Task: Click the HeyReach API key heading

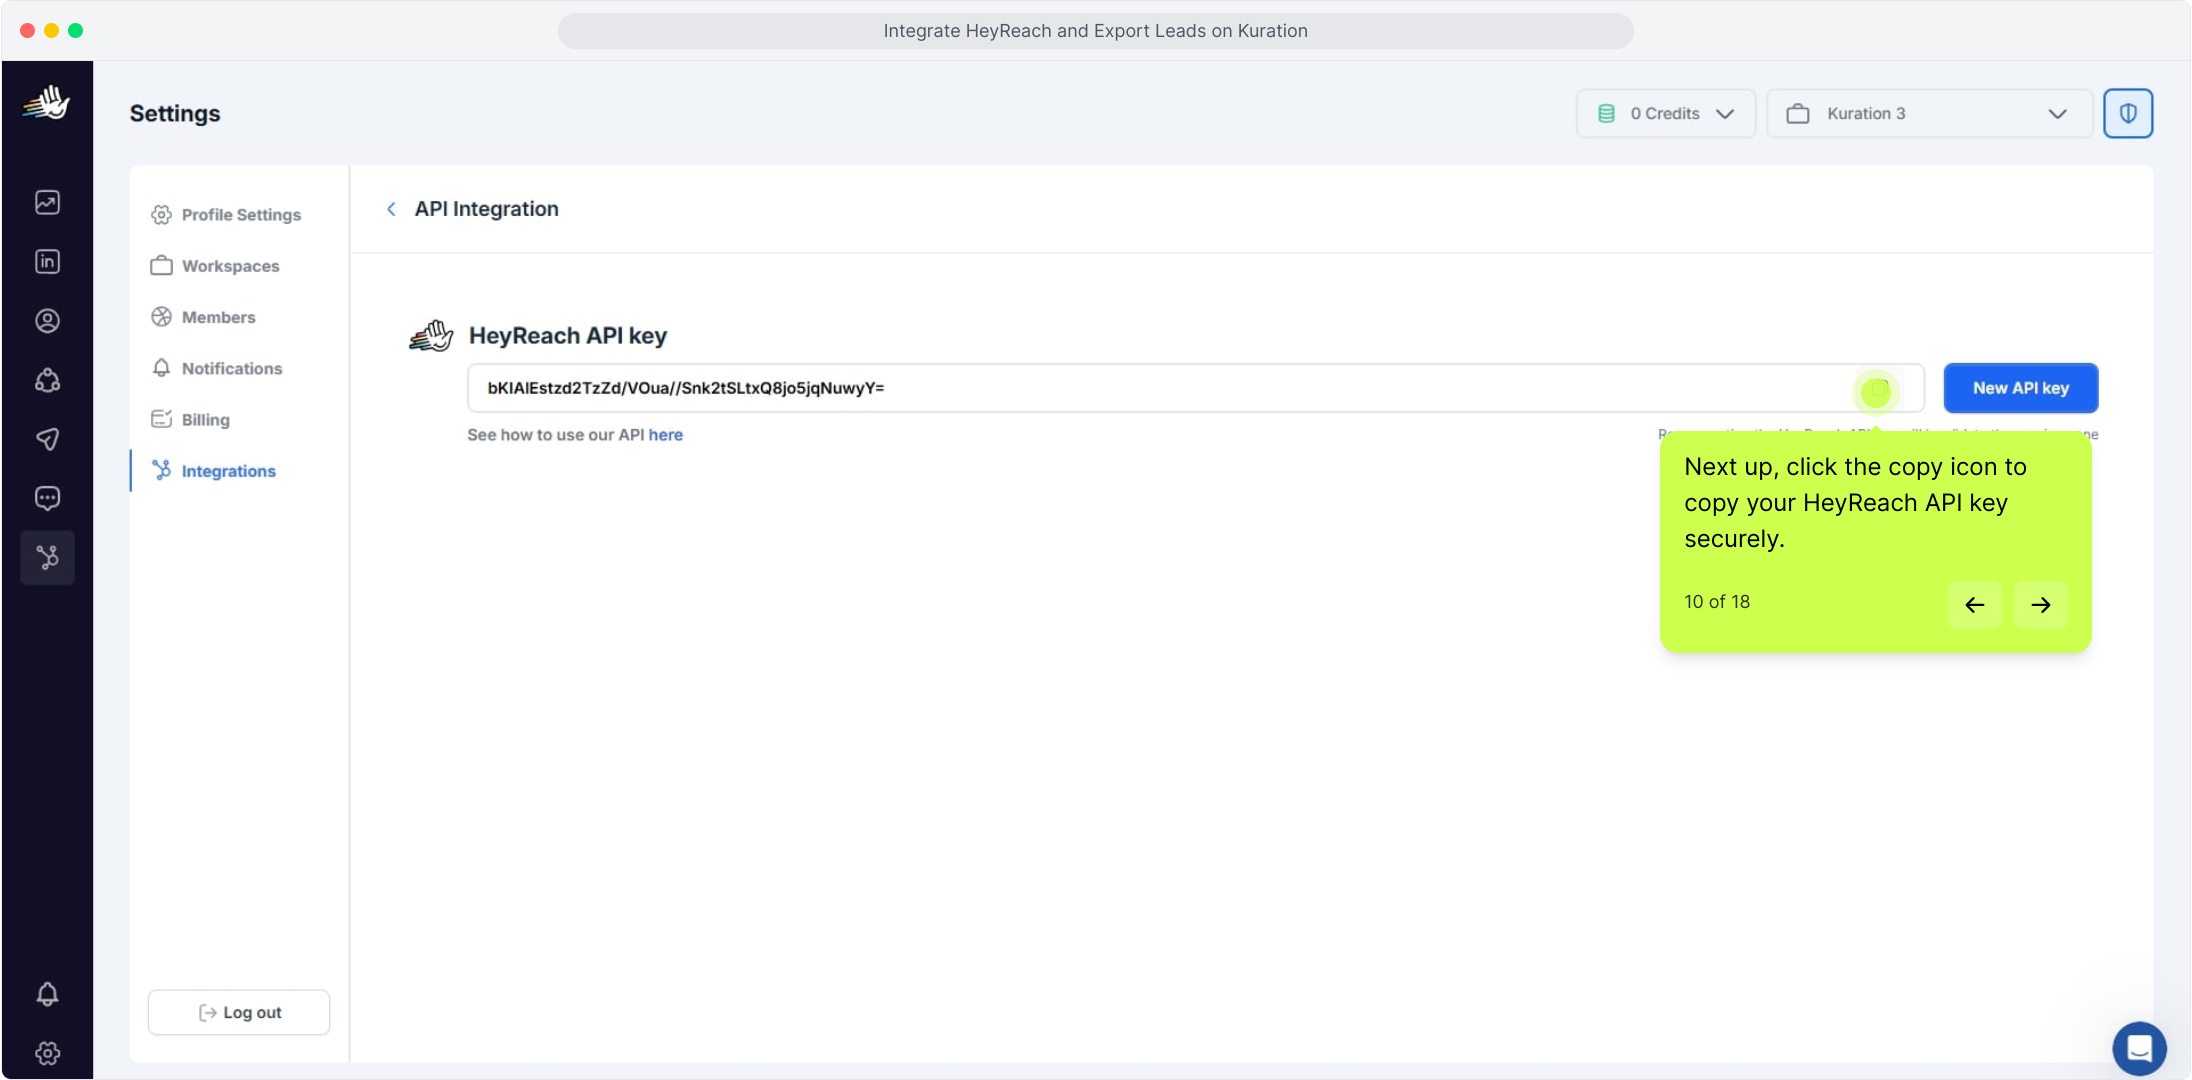Action: click(x=568, y=336)
